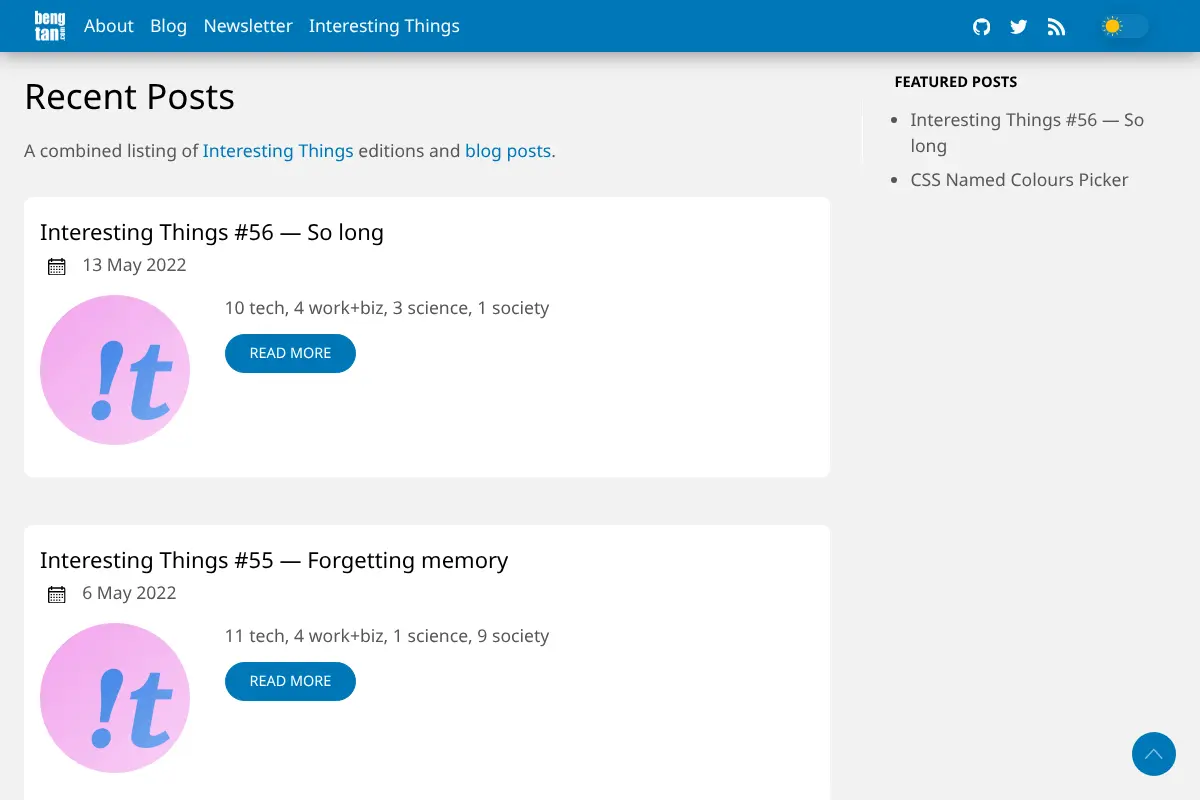Viewport: 1200px width, 800px height.
Task: Click READ MORE for issue #55
Action: tap(290, 681)
